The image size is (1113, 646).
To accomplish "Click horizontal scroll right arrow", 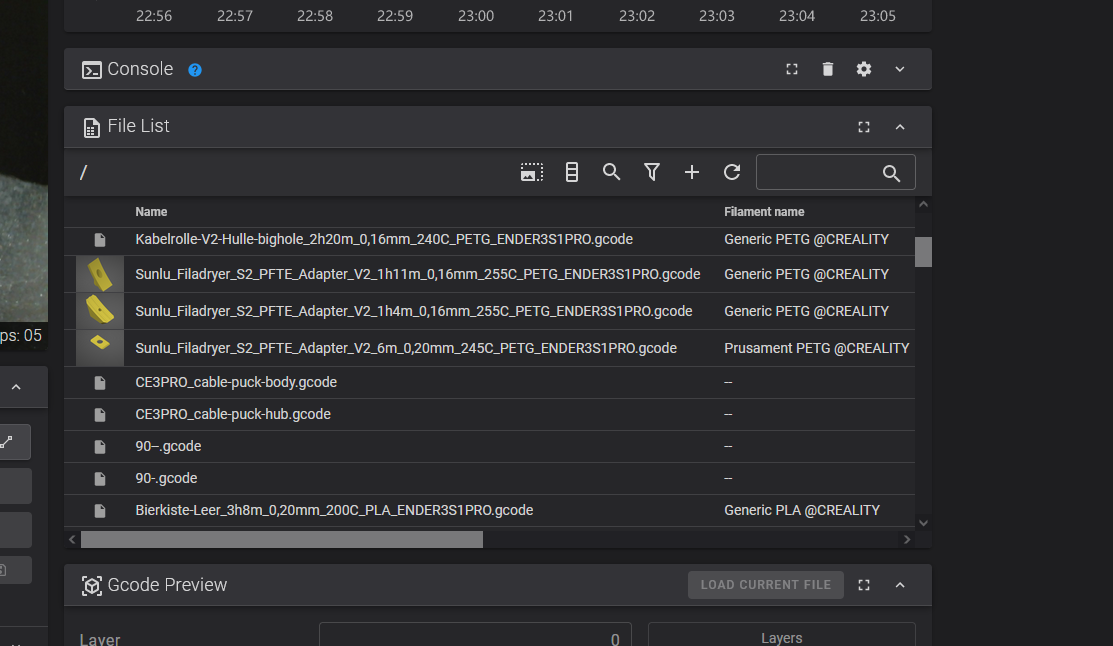I will tap(906, 540).
